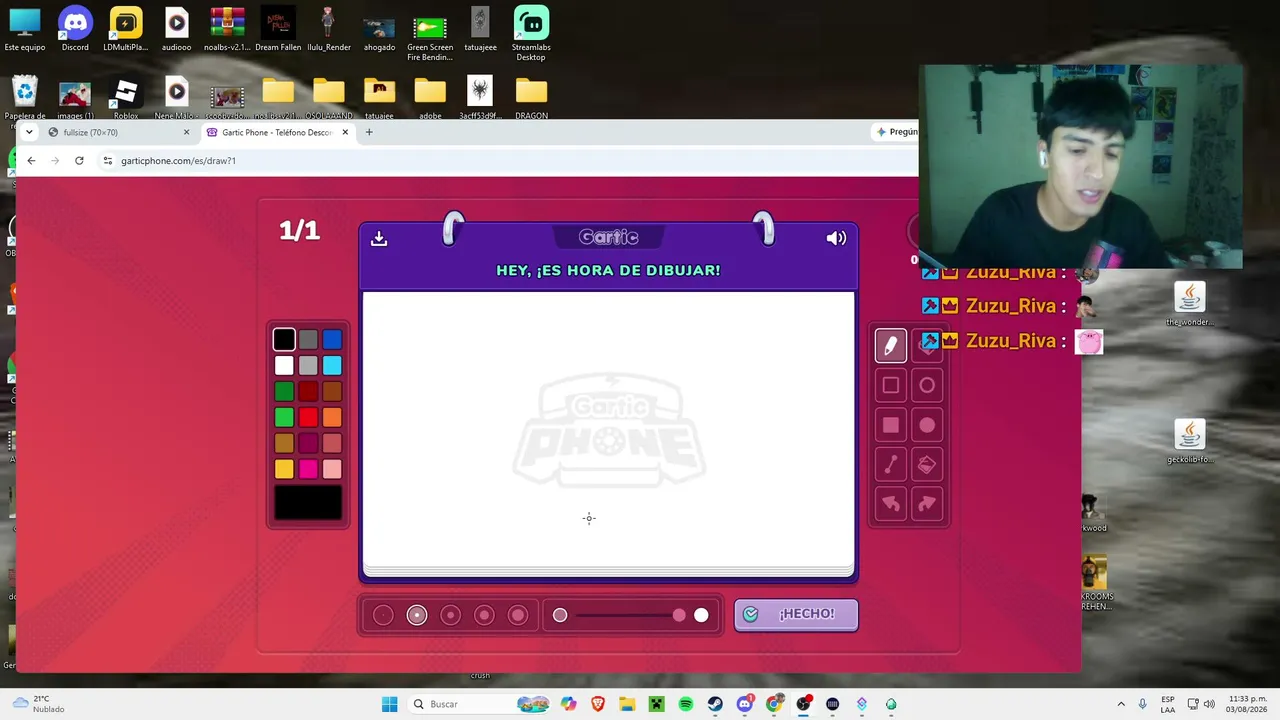
Task: Open the current color preview box
Action: point(308,503)
